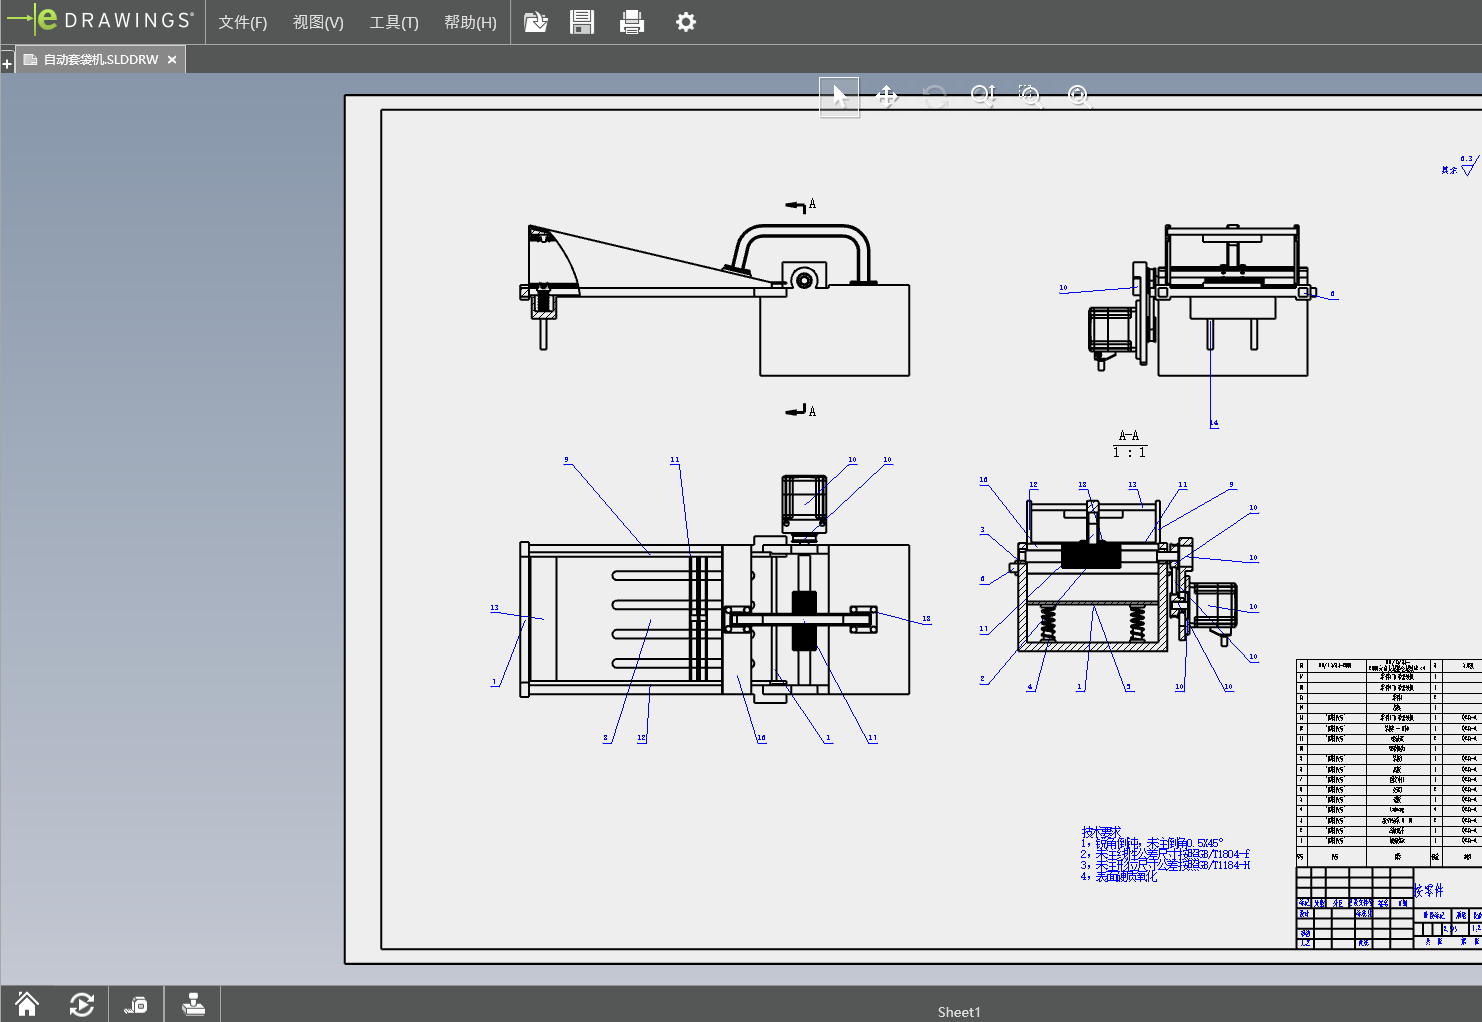Click the Zoom to Fit icon
Image resolution: width=1482 pixels, height=1022 pixels.
tap(1078, 97)
